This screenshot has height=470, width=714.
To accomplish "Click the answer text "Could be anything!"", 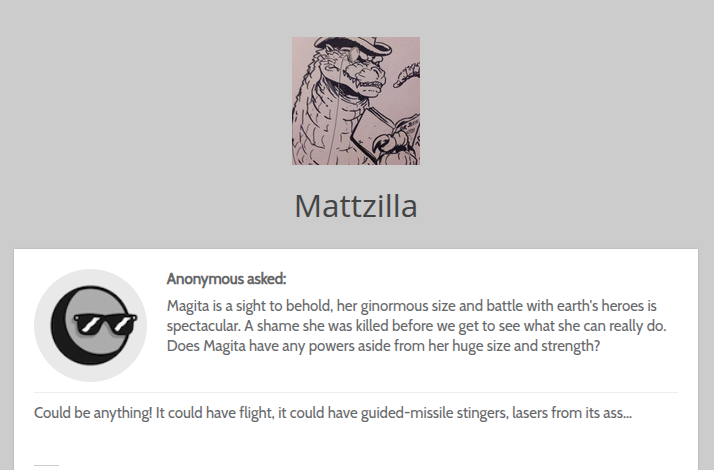I will click(x=93, y=413).
